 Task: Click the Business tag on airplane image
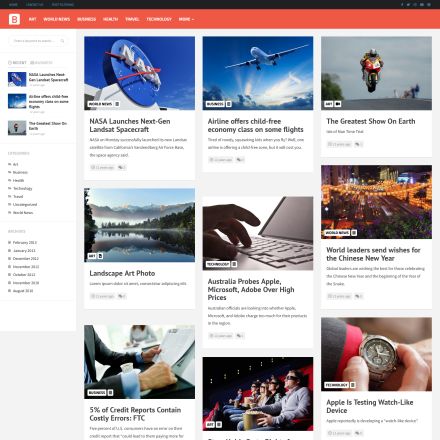point(215,104)
